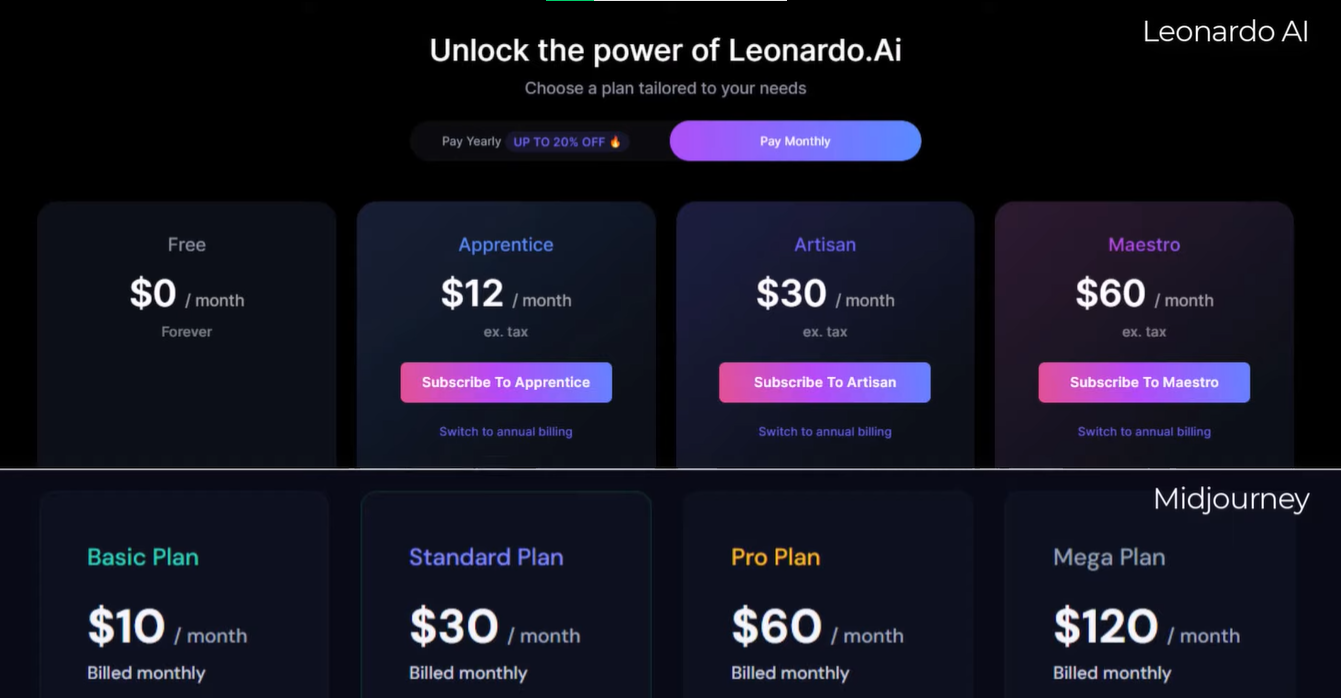This screenshot has height=698, width=1341.
Task: Click Subscribe To Artisan button
Action: 825,382
